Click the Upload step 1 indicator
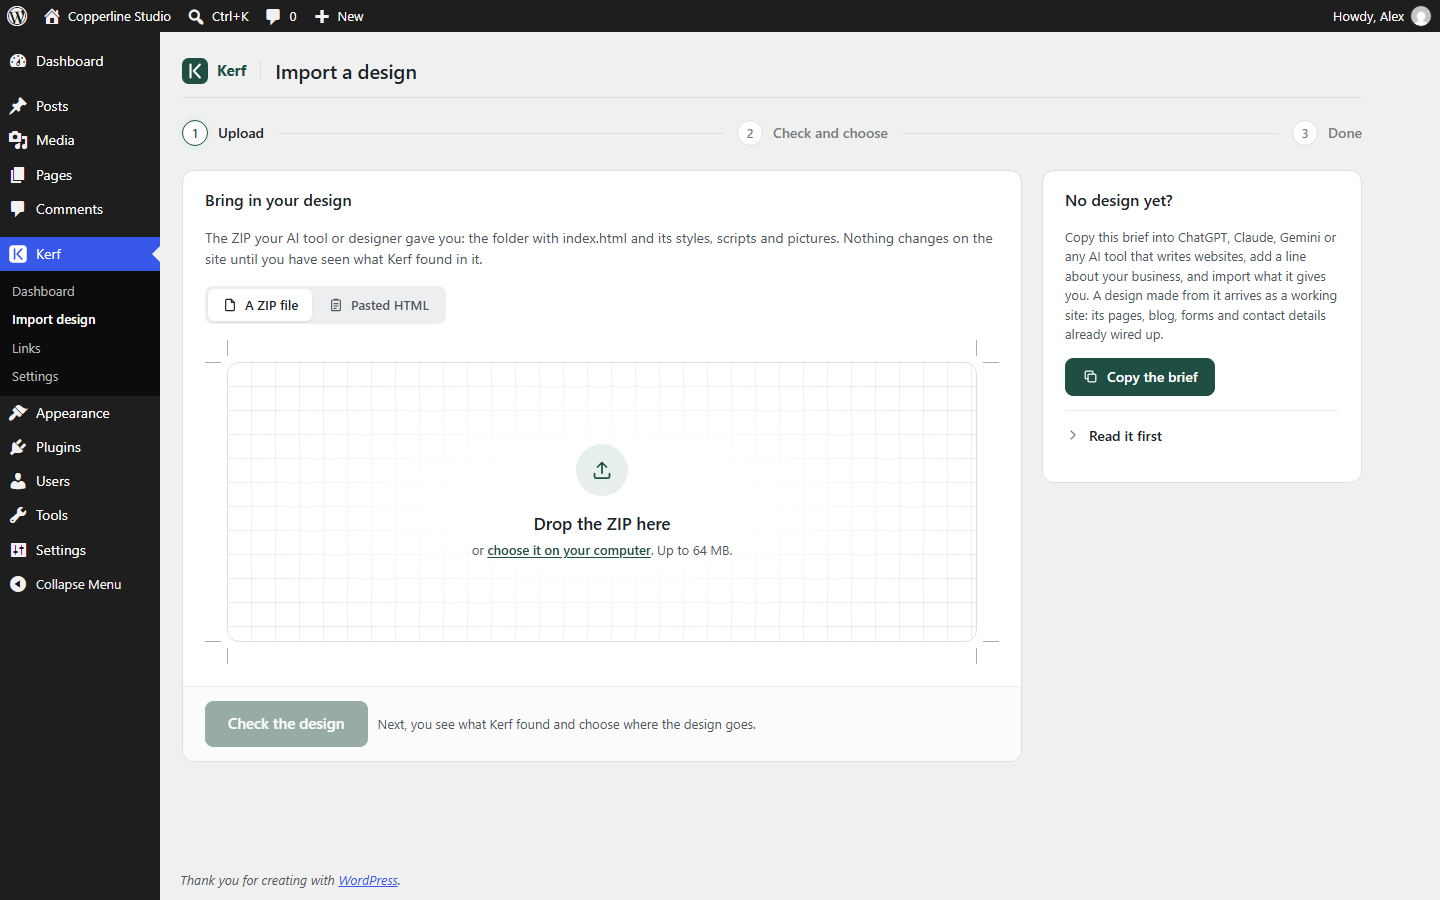 click(x=223, y=133)
